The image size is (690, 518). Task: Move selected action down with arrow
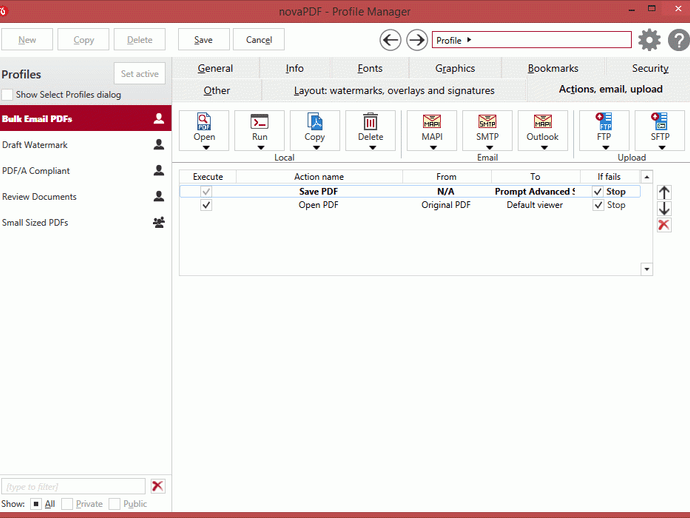(x=664, y=209)
